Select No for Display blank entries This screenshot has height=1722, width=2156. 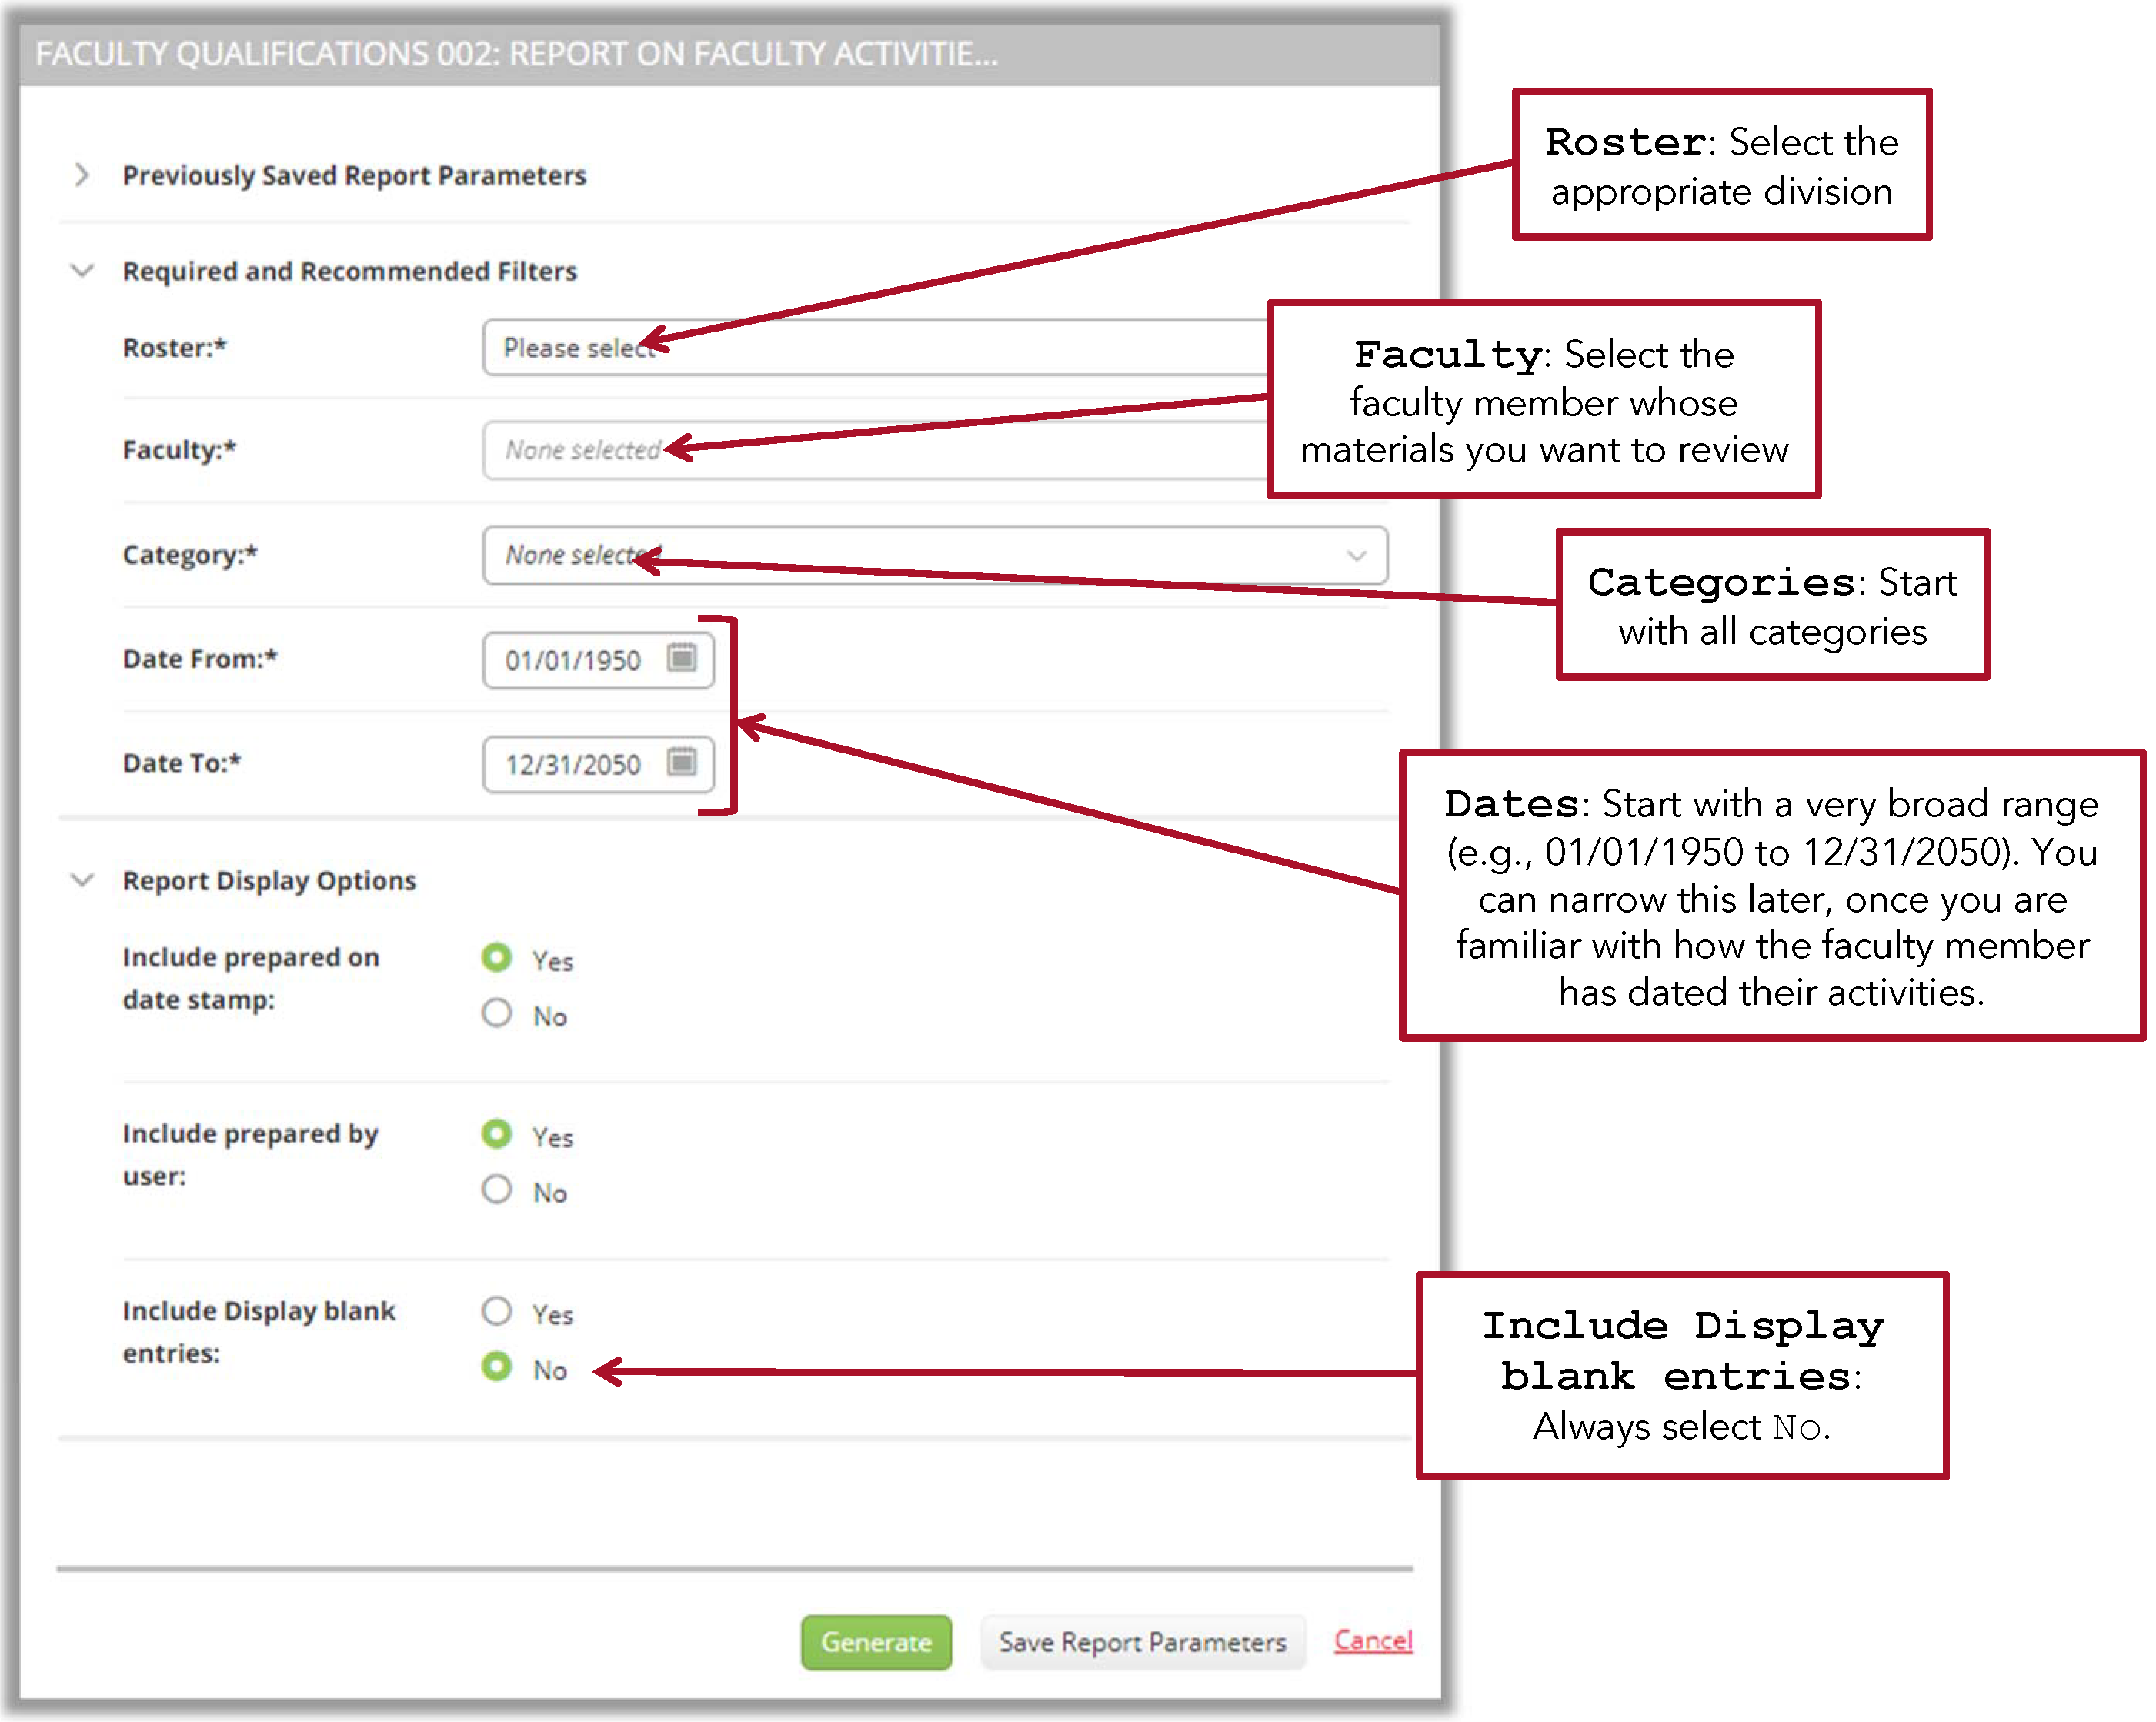click(497, 1367)
